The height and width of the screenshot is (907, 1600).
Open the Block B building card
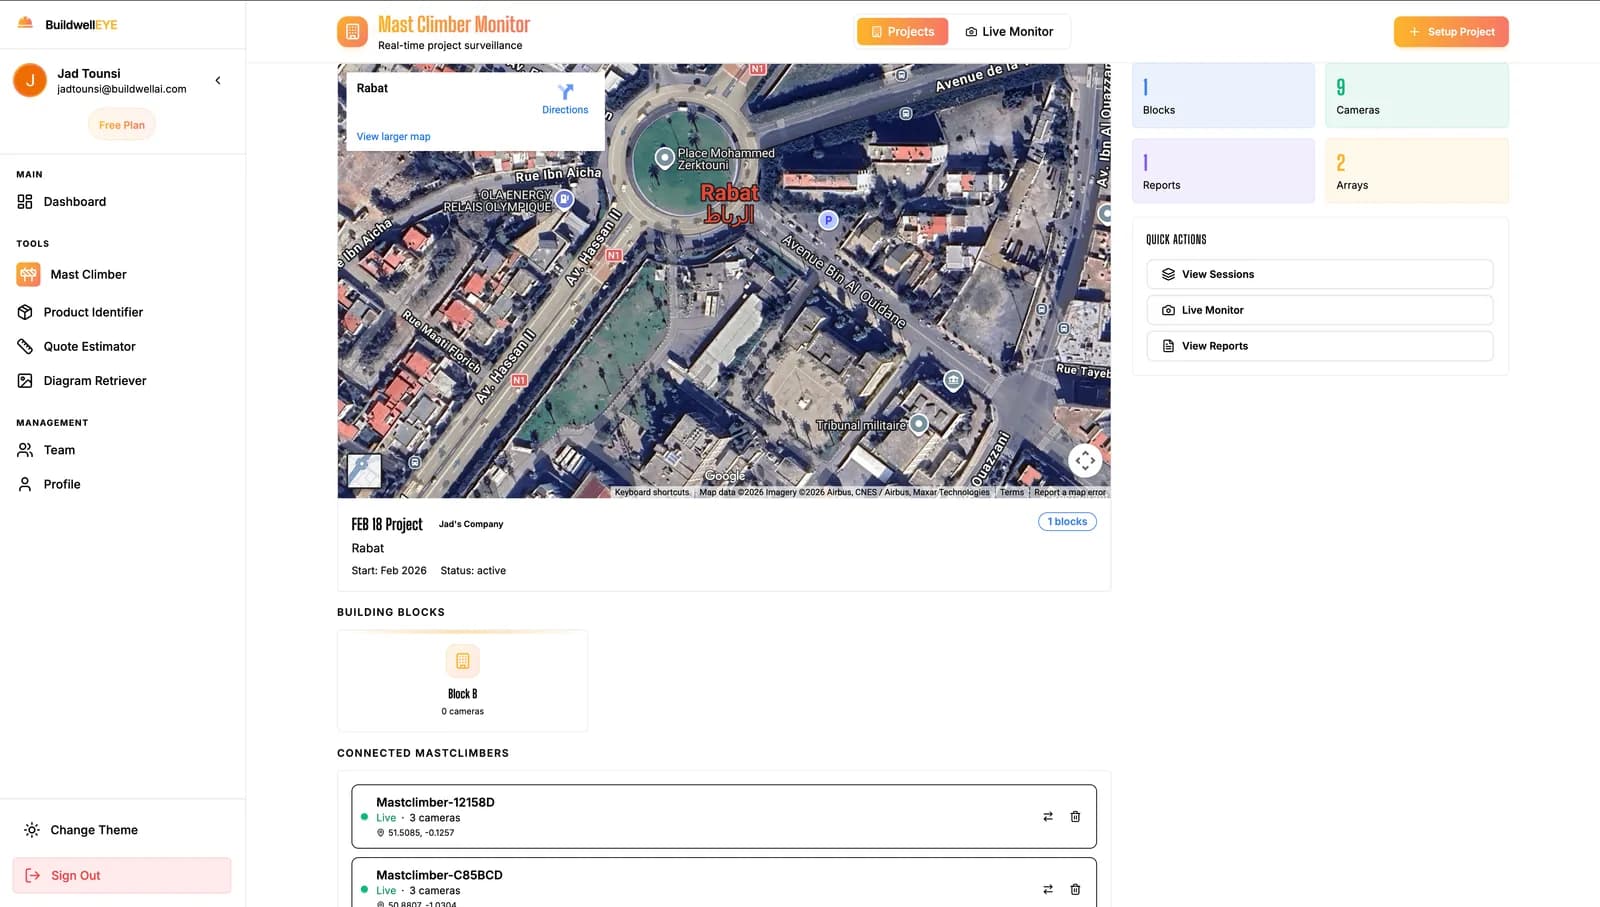coord(463,681)
